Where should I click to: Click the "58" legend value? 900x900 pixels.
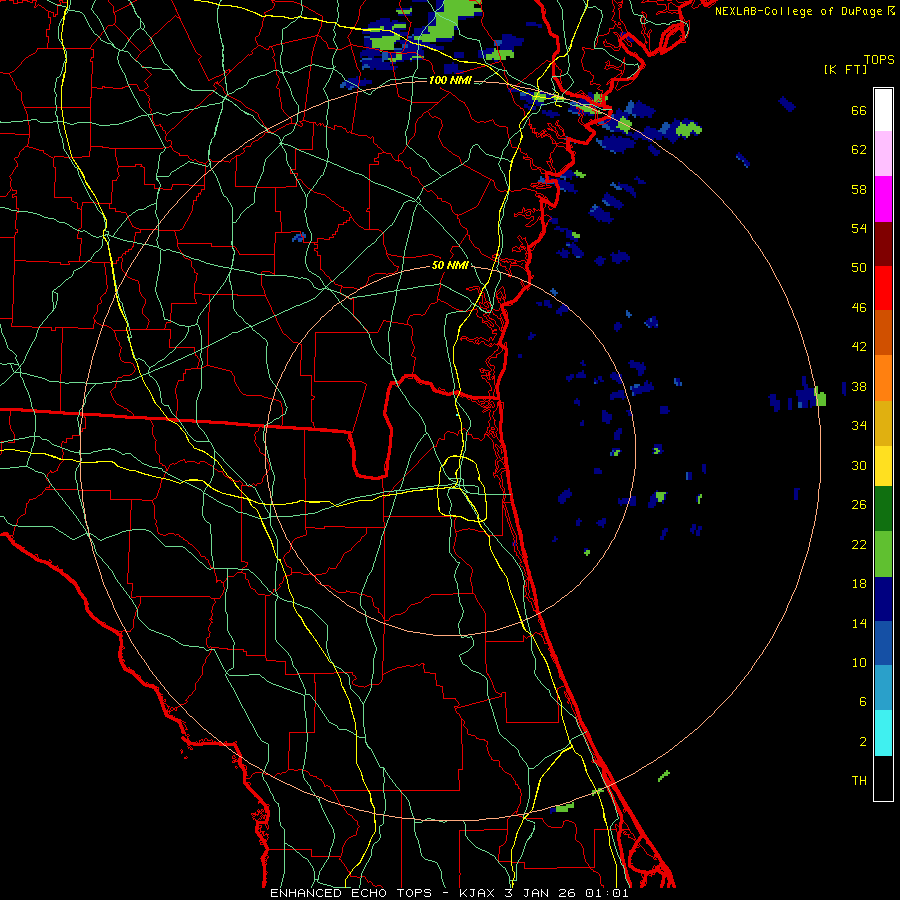click(859, 189)
